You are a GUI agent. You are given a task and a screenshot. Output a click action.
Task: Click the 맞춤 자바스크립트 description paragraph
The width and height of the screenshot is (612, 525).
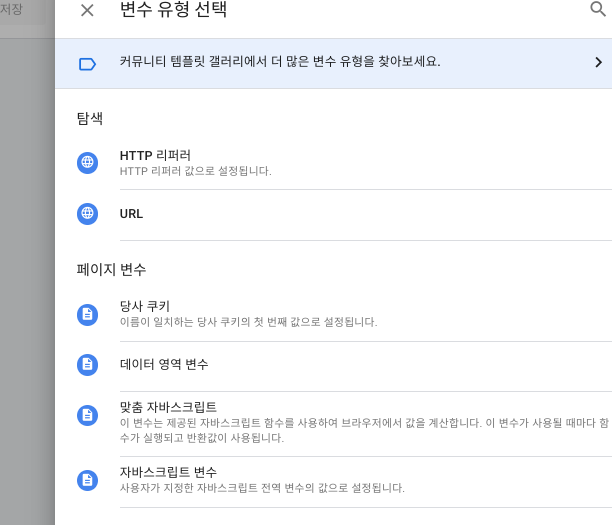coord(364,430)
